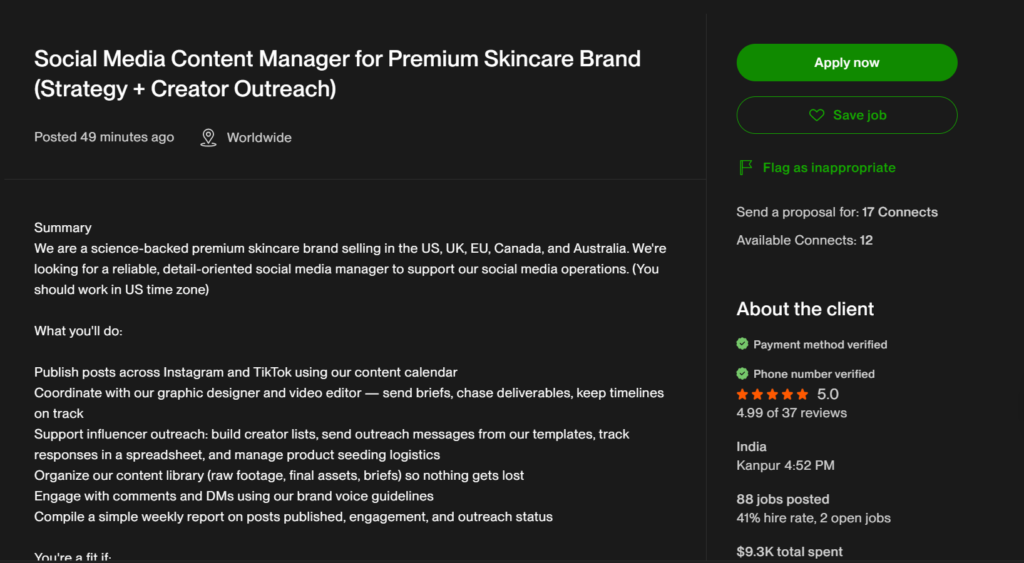Click the Available Connects: 12 text

[x=805, y=240]
